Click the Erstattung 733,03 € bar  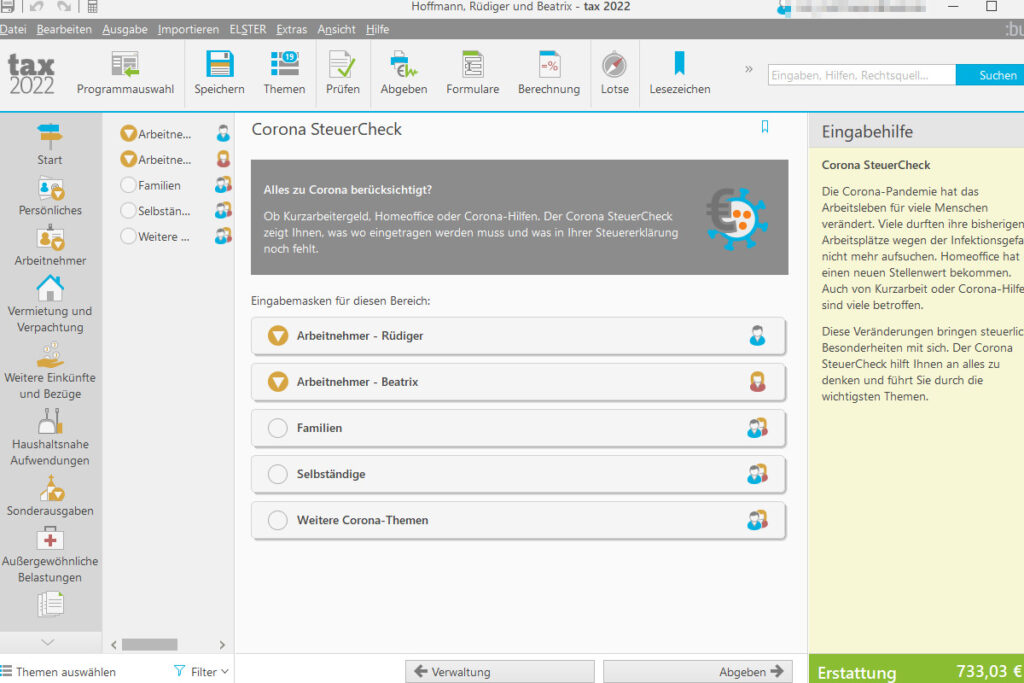pyautogui.click(x=916, y=670)
